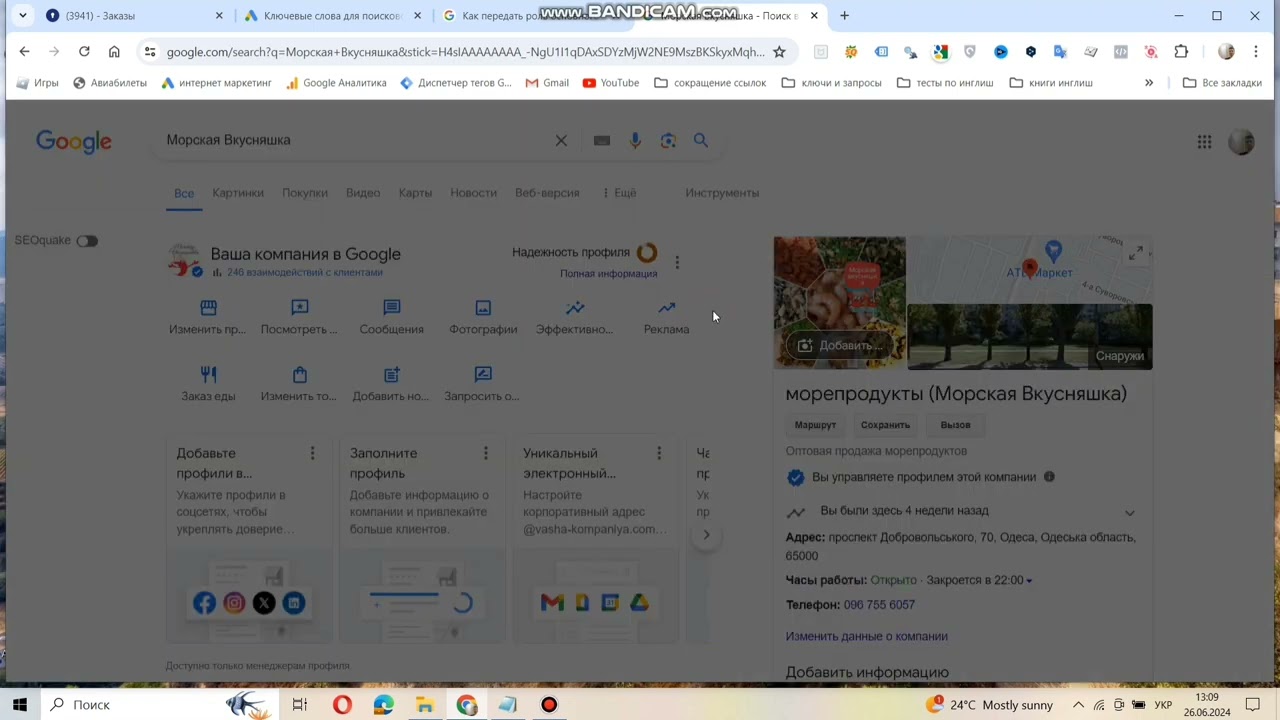Open the Ещё more filters menu
The height and width of the screenshot is (720, 1280).
coord(619,193)
